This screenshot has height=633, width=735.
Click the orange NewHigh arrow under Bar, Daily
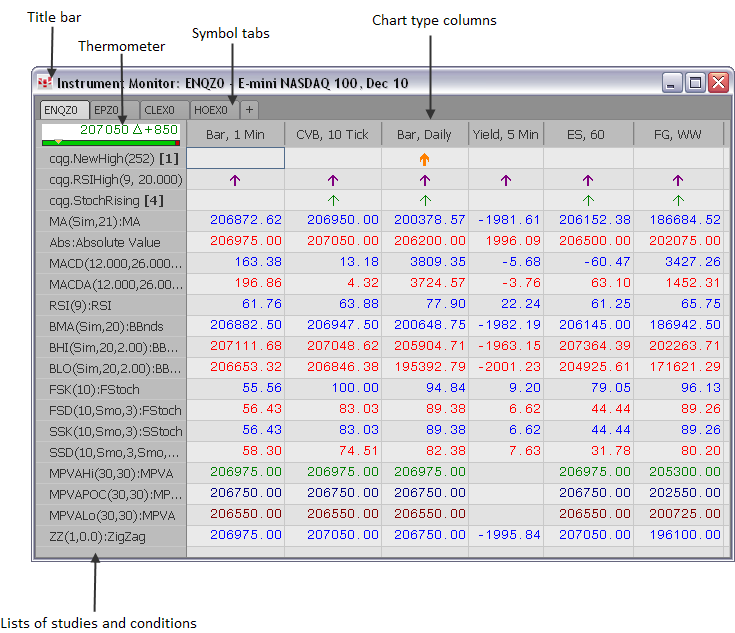pos(425,158)
